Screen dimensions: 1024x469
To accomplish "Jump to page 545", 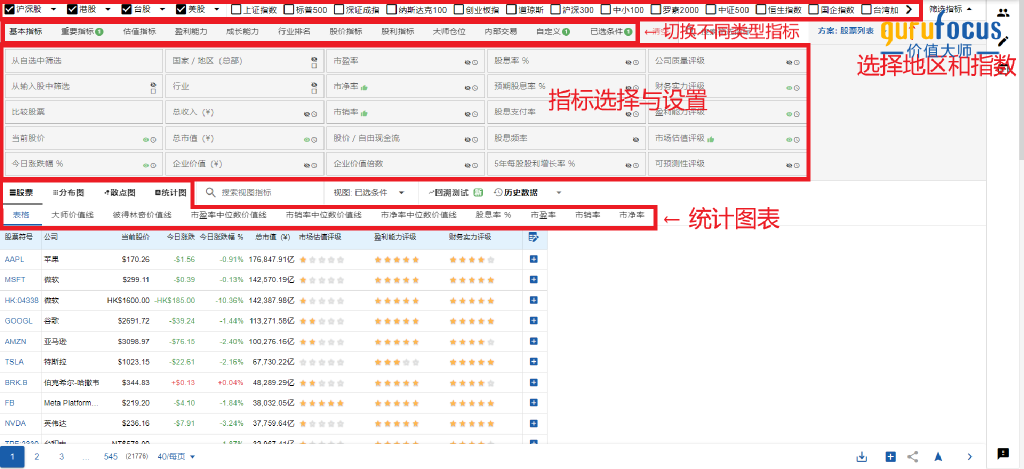I will [x=110, y=457].
